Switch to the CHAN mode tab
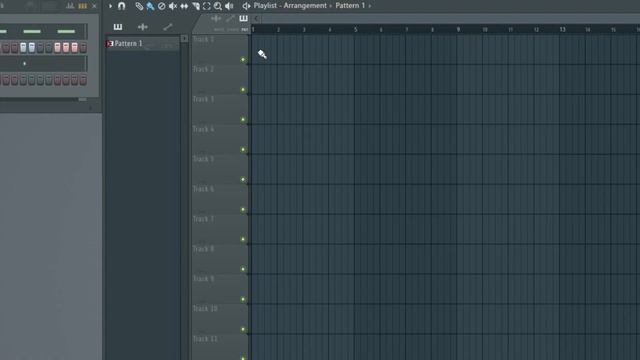640x360 pixels. point(233,30)
